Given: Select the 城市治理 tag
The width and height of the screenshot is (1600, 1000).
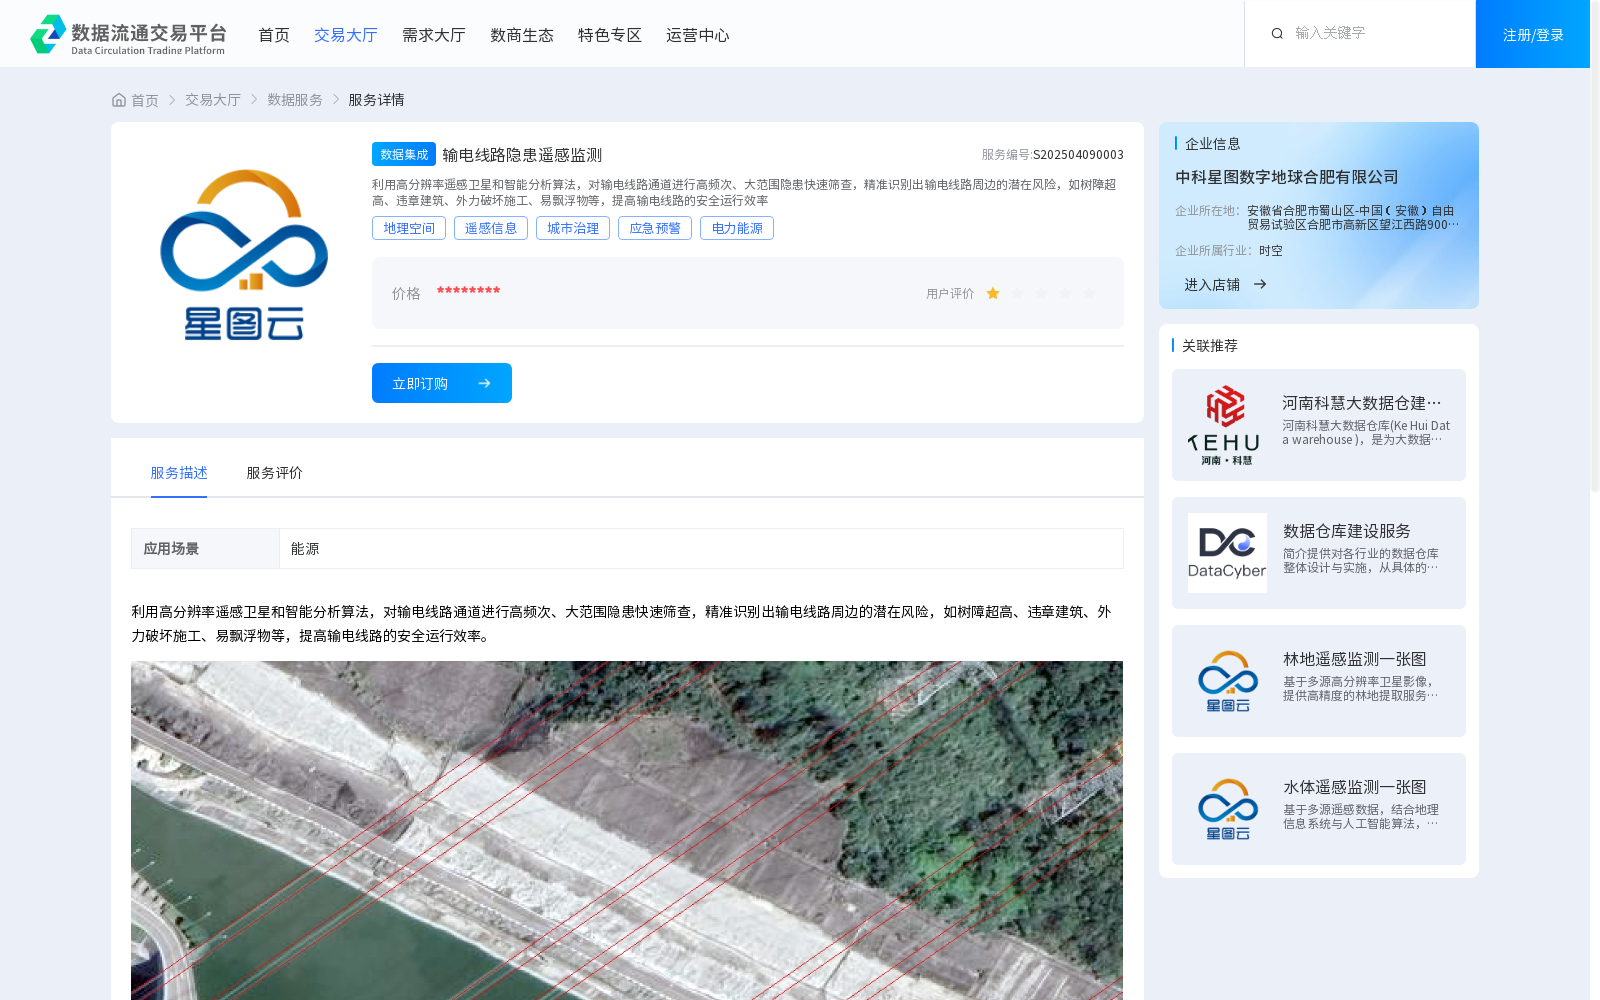Looking at the screenshot, I should click(573, 228).
